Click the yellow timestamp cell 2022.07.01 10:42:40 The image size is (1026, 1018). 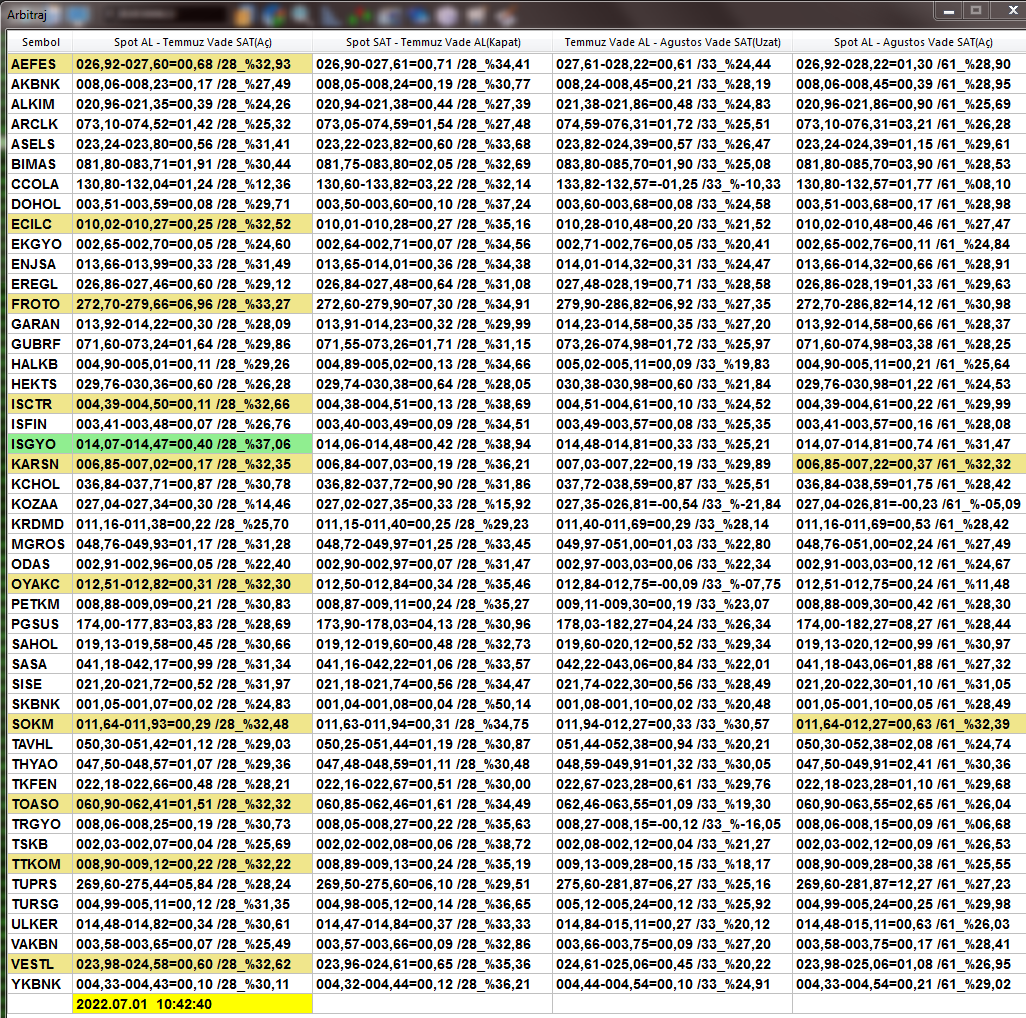(x=192, y=1004)
